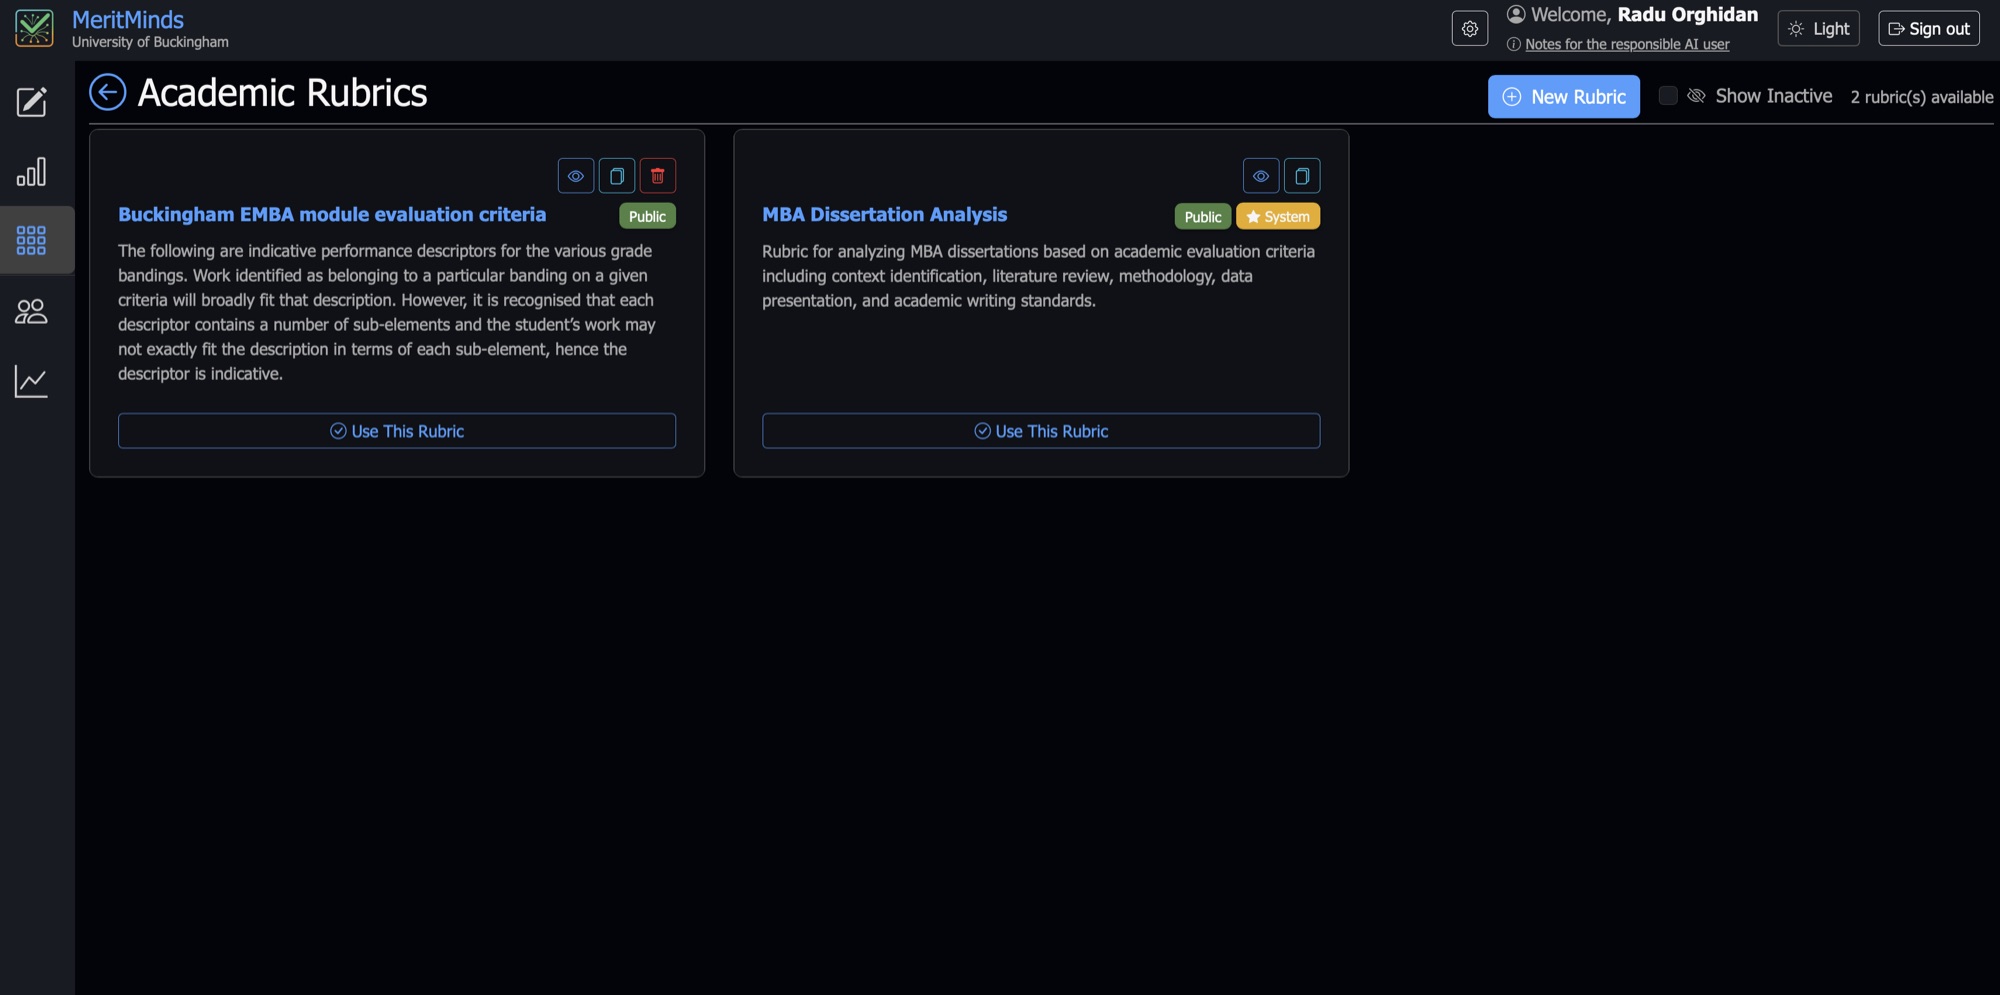The height and width of the screenshot is (995, 2000).
Task: Delete the Buckingham EMBA rubric trash icon
Action: [x=658, y=176]
